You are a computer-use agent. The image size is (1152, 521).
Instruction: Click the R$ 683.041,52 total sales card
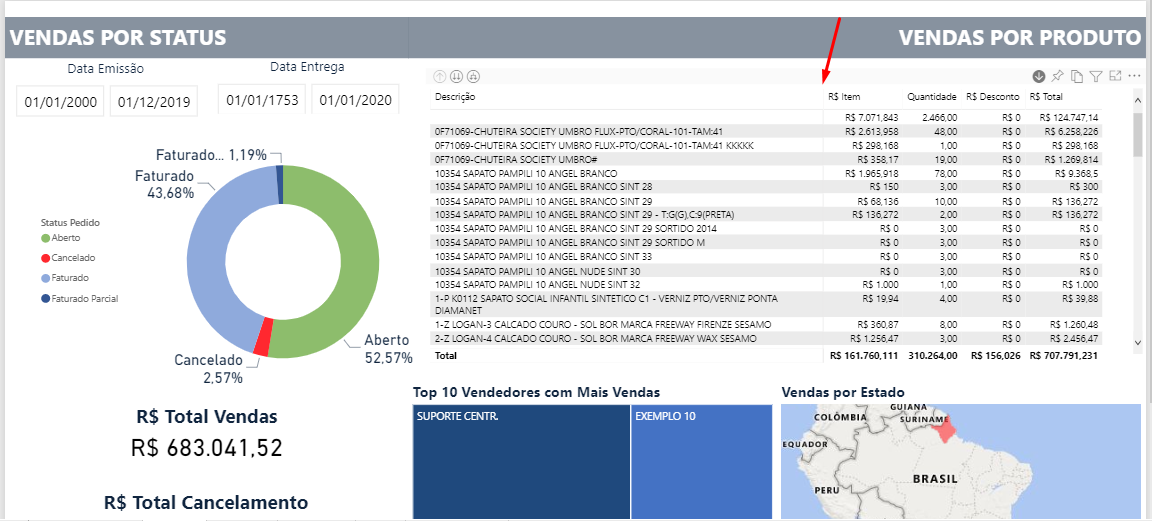click(207, 448)
